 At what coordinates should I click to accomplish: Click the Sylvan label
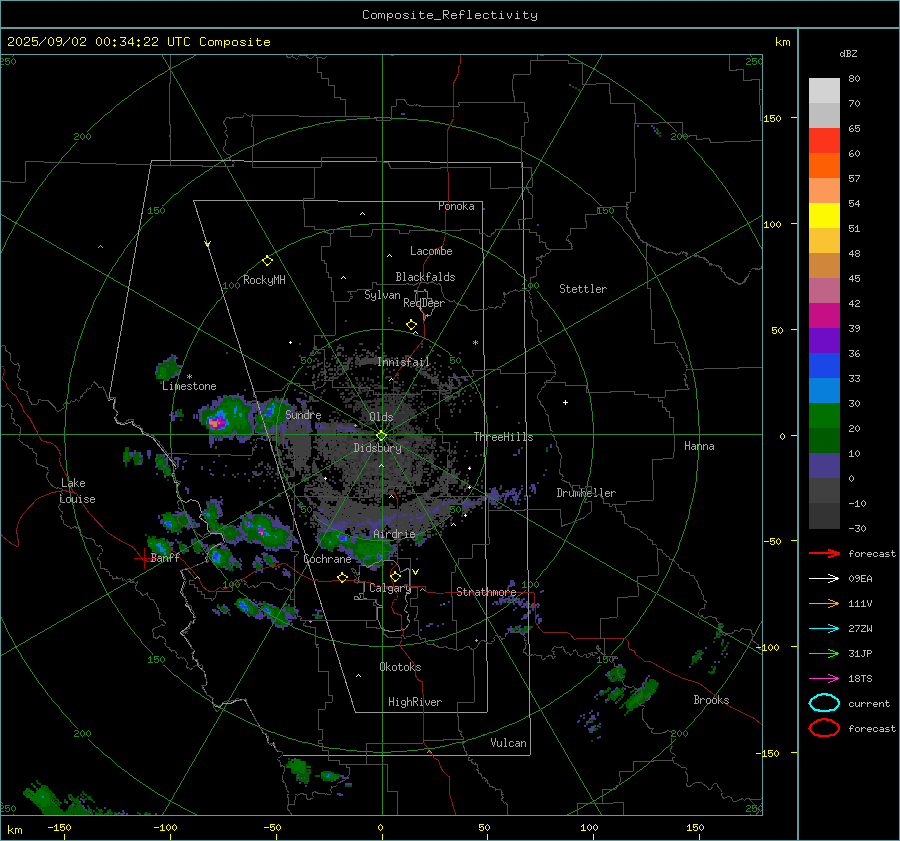click(382, 295)
